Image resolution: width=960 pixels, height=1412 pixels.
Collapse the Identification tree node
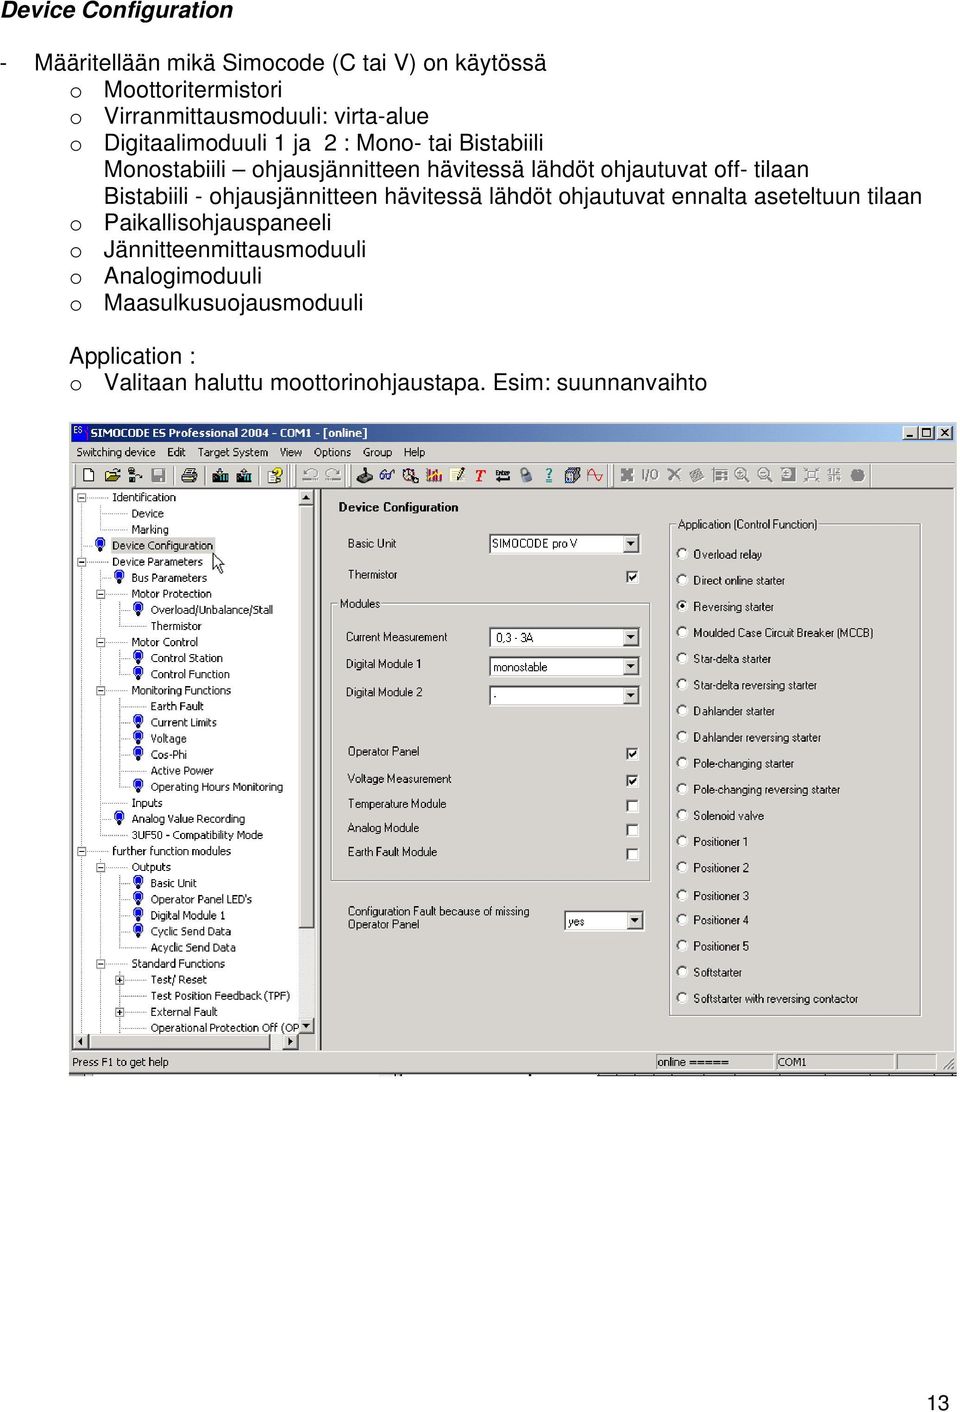(81, 497)
